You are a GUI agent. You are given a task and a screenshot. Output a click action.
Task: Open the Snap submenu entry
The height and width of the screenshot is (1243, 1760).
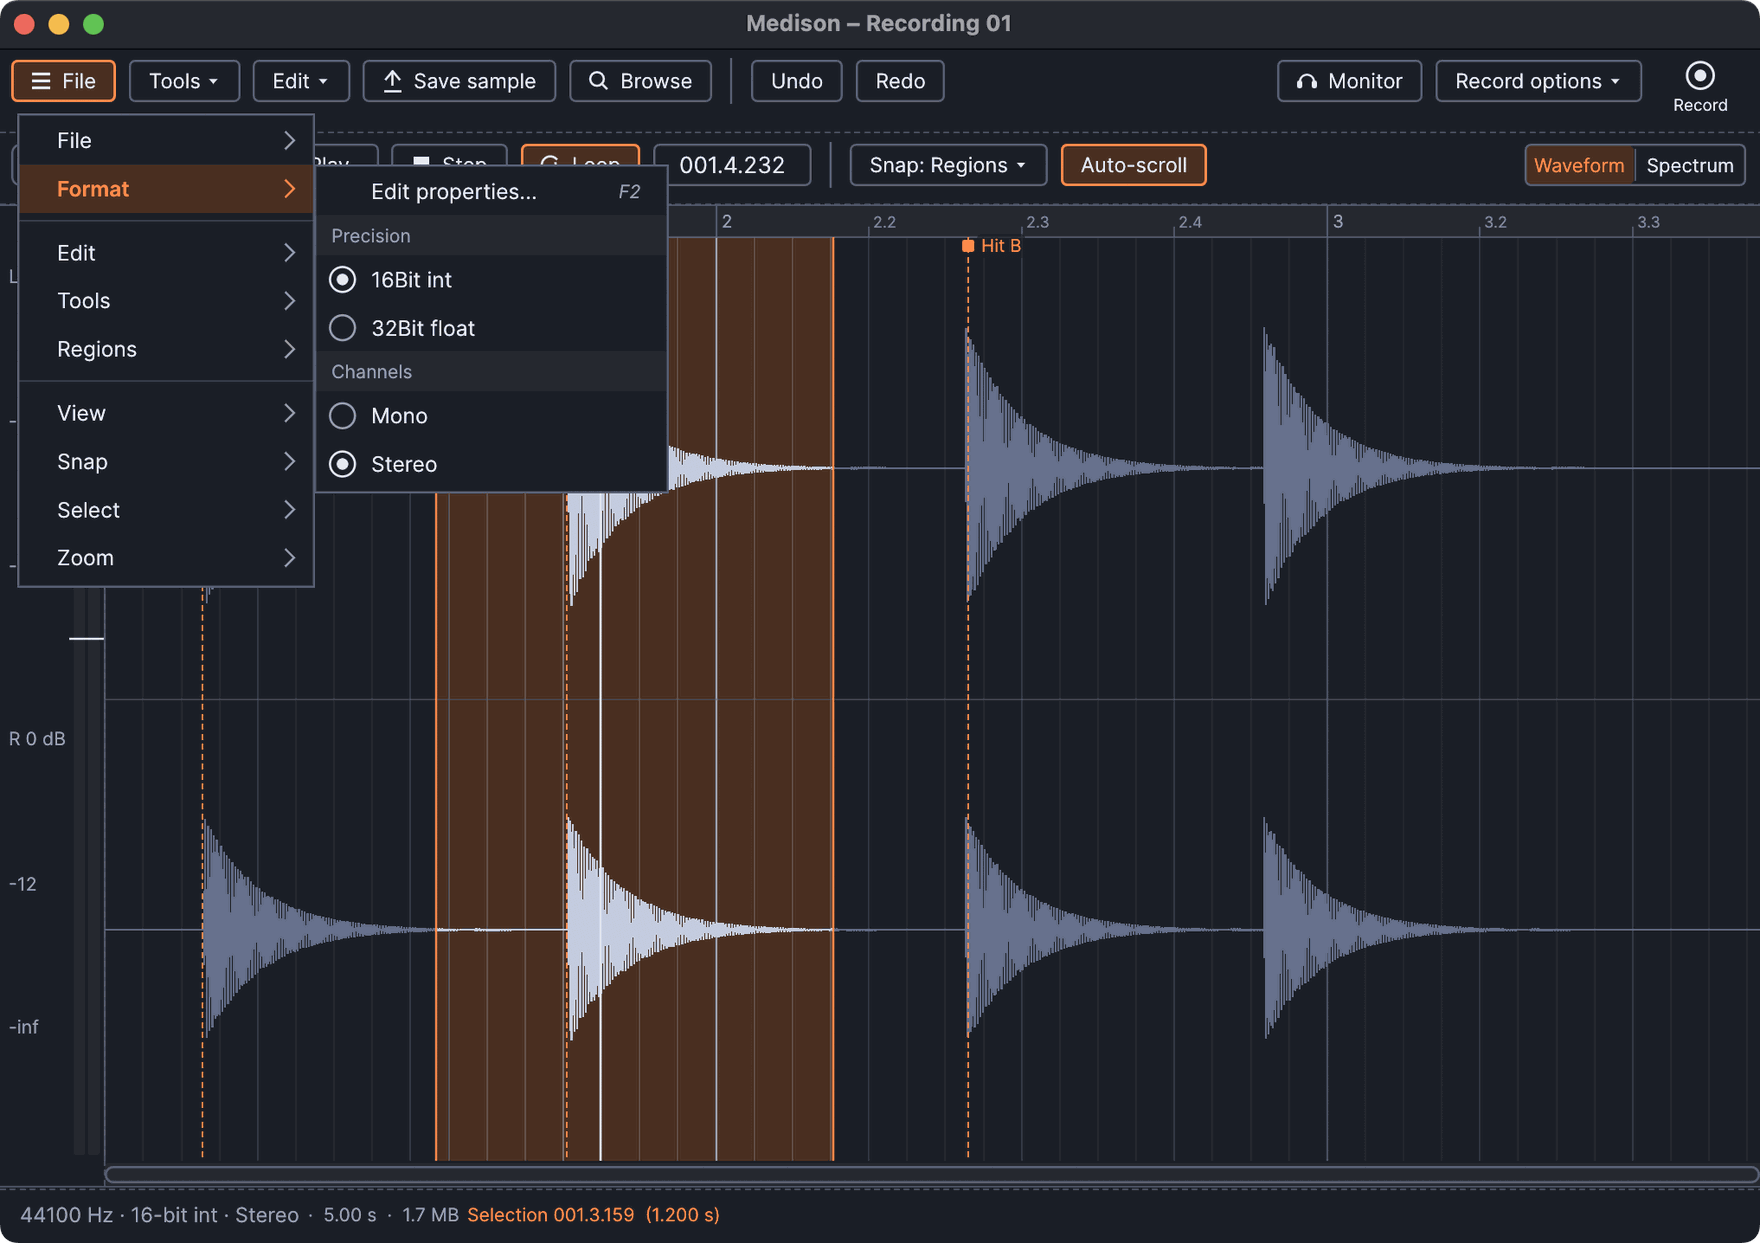click(x=166, y=462)
